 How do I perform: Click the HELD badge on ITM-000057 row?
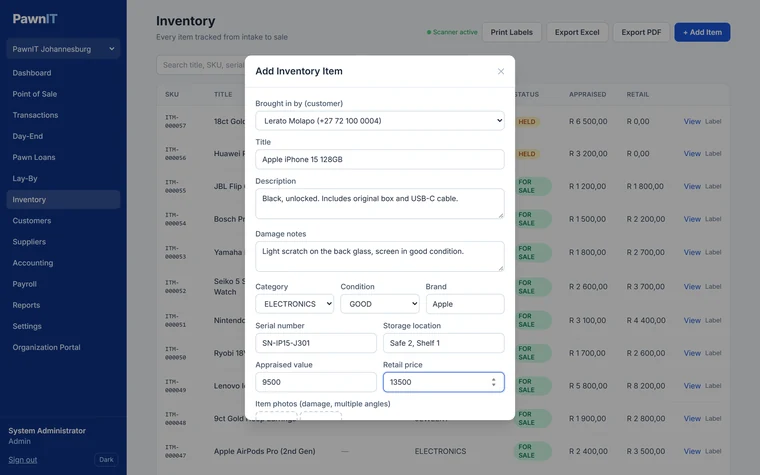(x=526, y=122)
